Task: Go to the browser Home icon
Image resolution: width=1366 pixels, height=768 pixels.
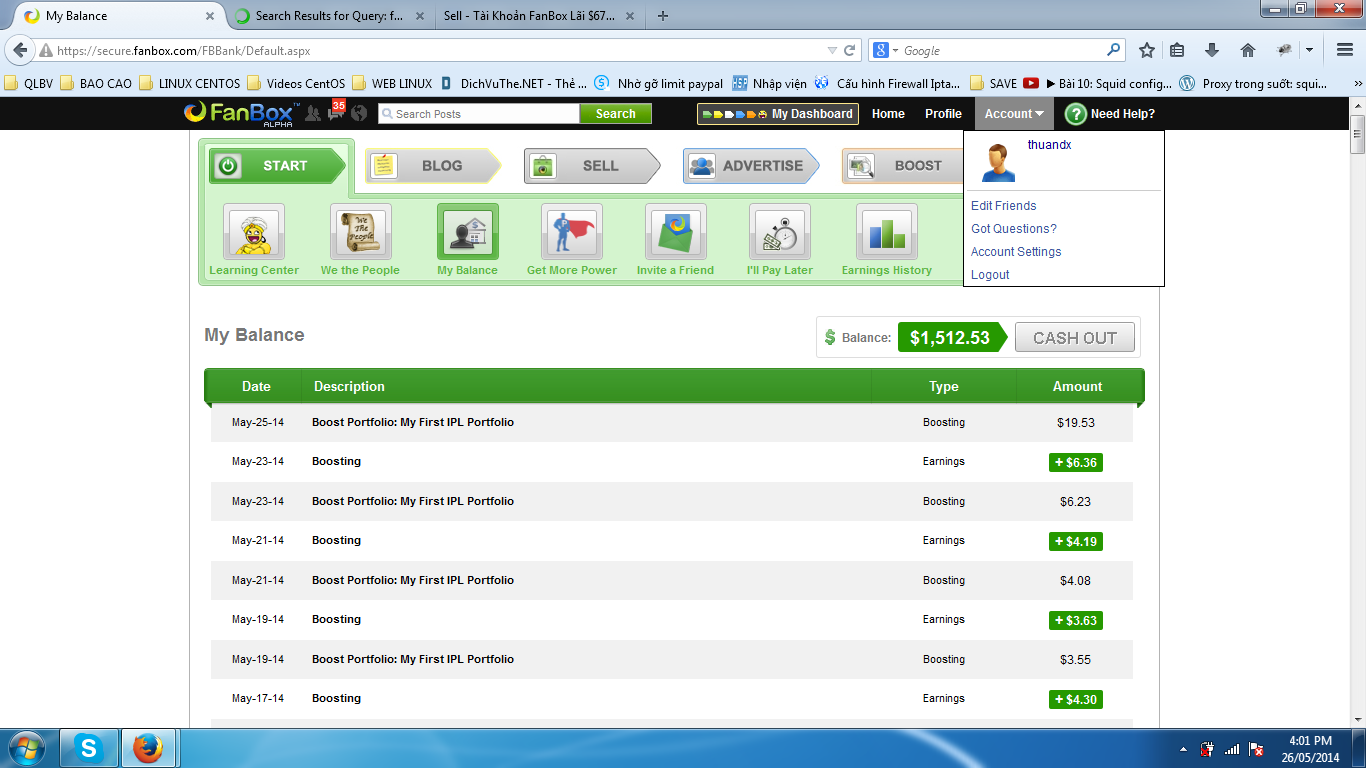Action: point(1247,50)
